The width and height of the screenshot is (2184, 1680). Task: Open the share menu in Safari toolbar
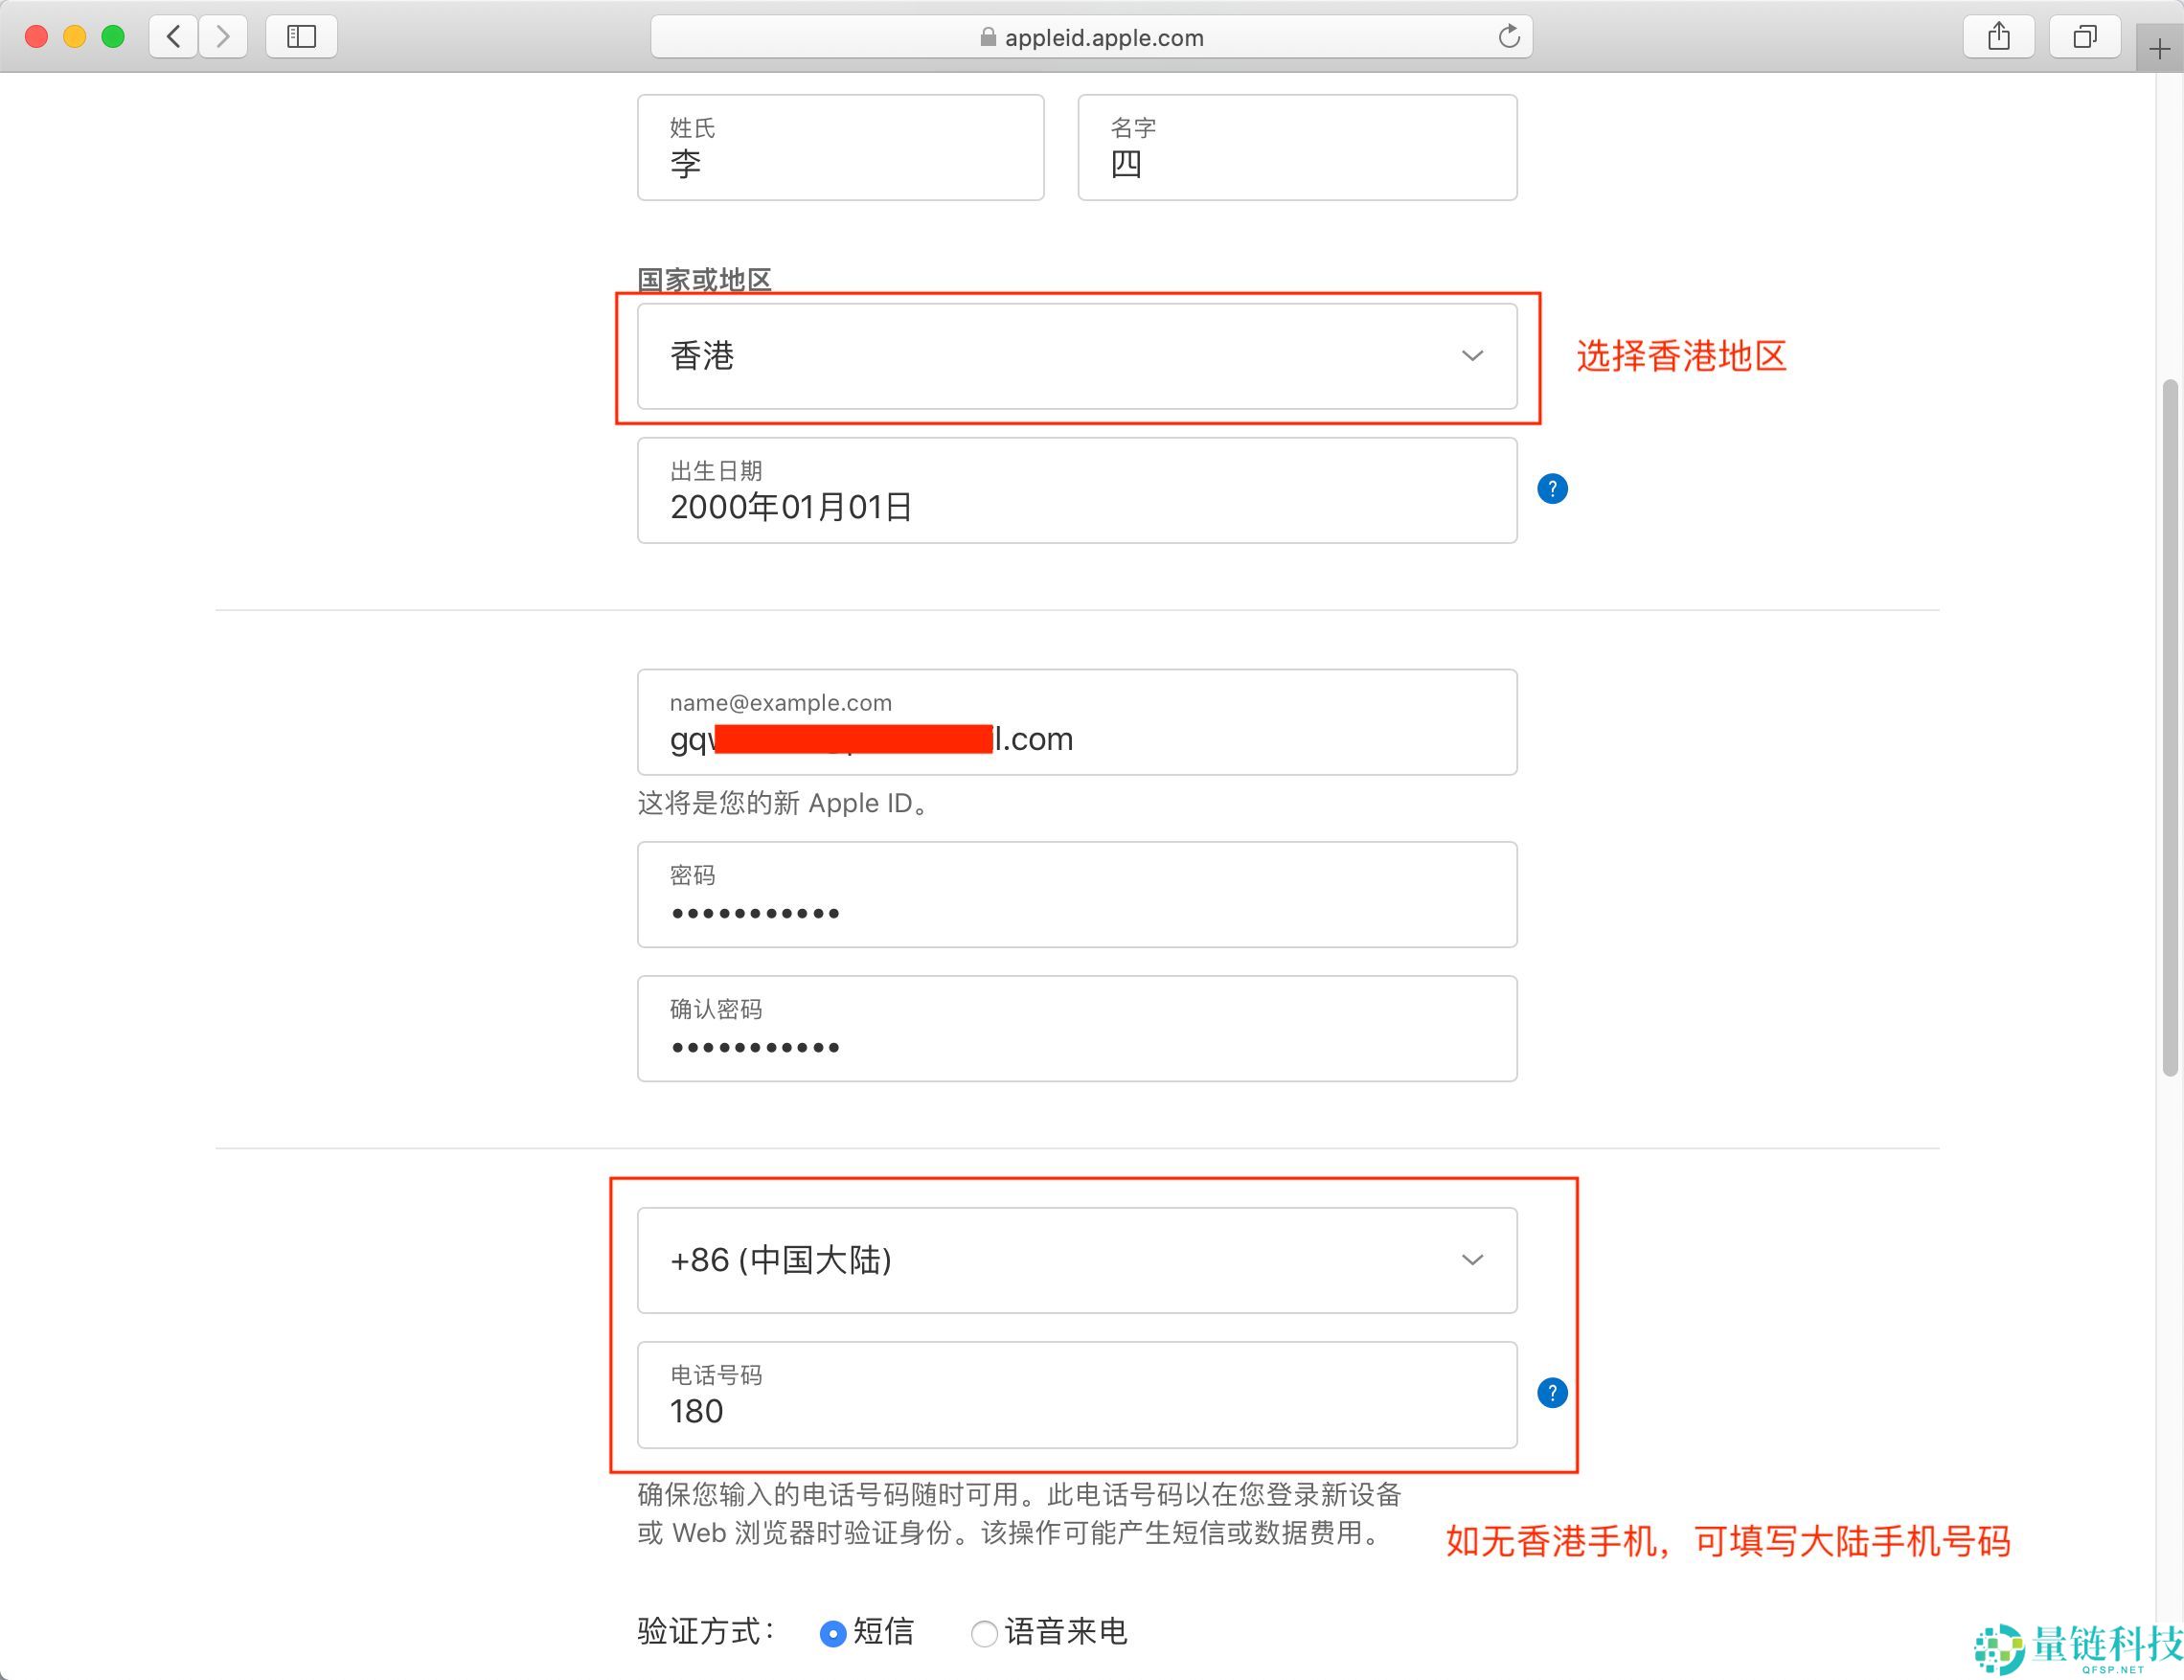(x=1998, y=37)
